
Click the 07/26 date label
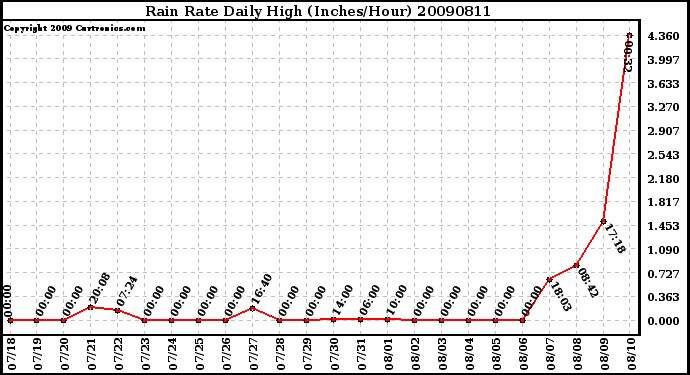227,354
